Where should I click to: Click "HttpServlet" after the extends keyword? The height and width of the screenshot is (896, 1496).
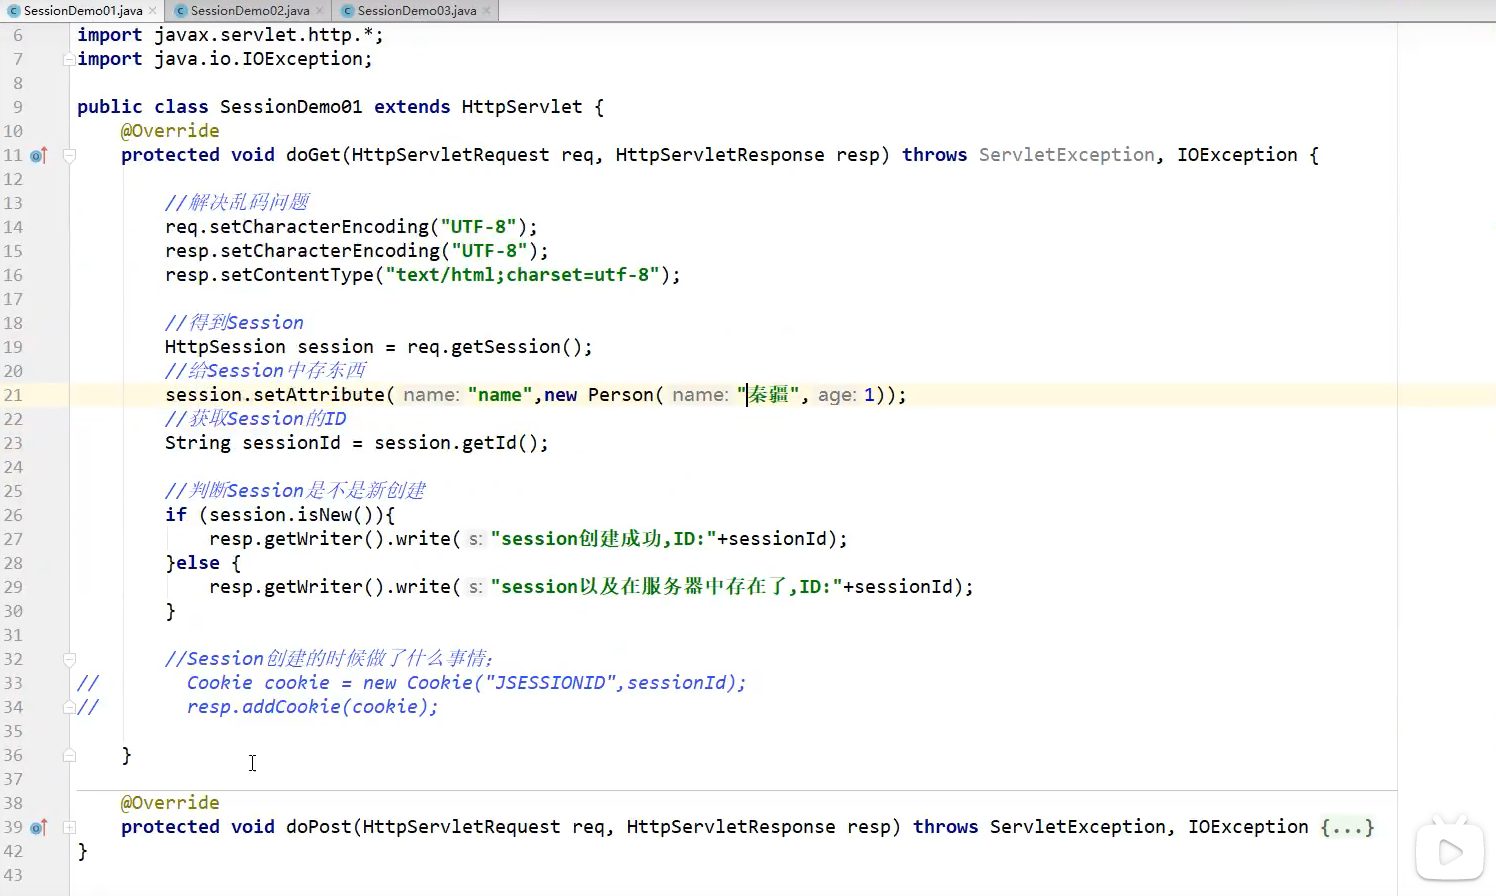tap(522, 107)
